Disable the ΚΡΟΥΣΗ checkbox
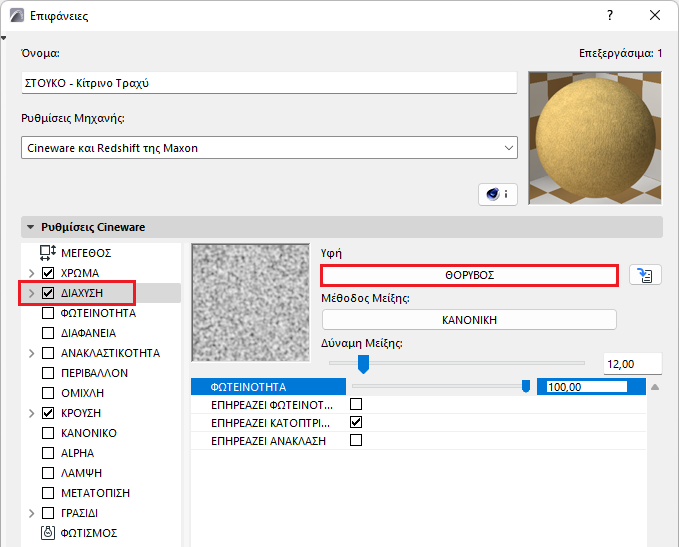The image size is (679, 547). point(48,413)
